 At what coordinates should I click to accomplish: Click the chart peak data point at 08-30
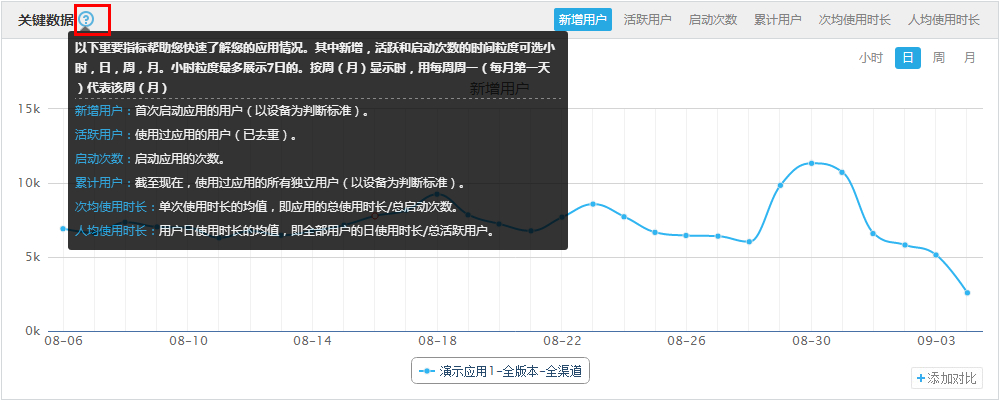pyautogui.click(x=811, y=163)
